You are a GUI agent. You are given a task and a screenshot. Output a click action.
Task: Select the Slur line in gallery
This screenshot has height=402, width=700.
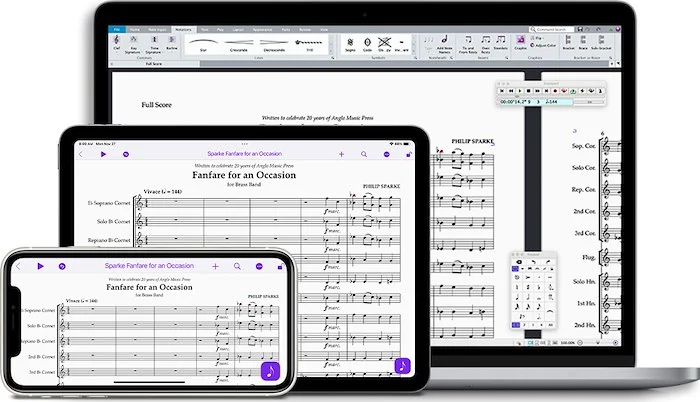tap(203, 45)
